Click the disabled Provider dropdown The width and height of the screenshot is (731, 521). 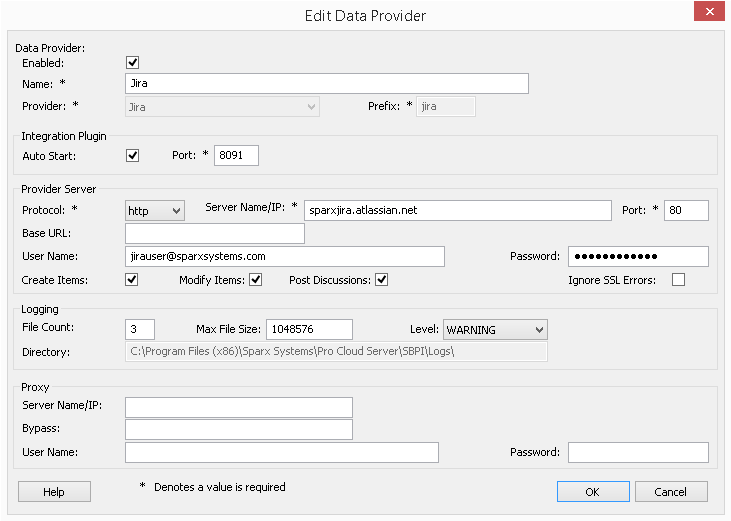pyautogui.click(x=222, y=106)
